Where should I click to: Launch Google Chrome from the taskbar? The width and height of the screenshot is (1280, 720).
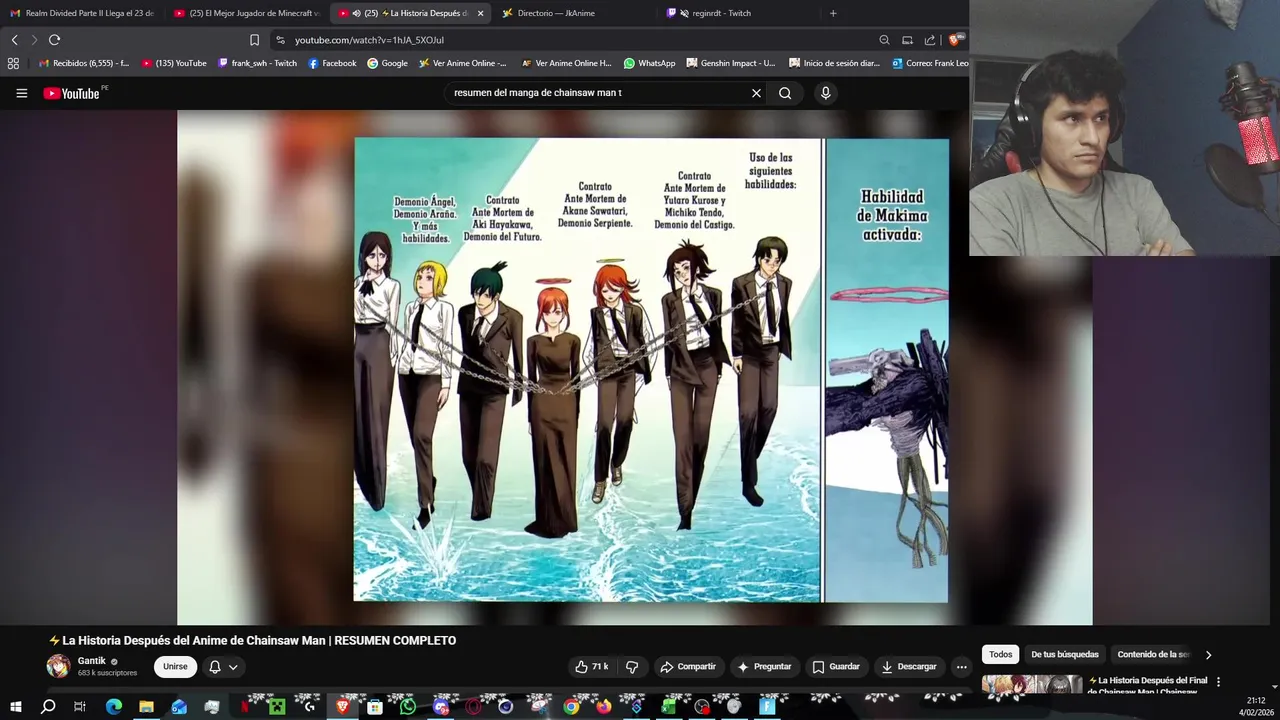click(571, 707)
